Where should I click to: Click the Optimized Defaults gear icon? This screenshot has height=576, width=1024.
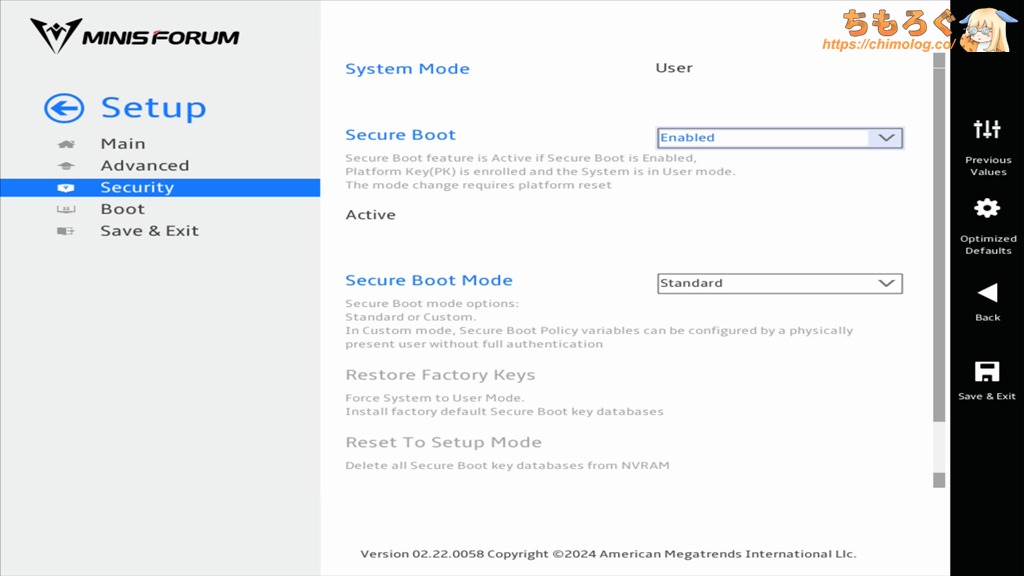pos(987,208)
